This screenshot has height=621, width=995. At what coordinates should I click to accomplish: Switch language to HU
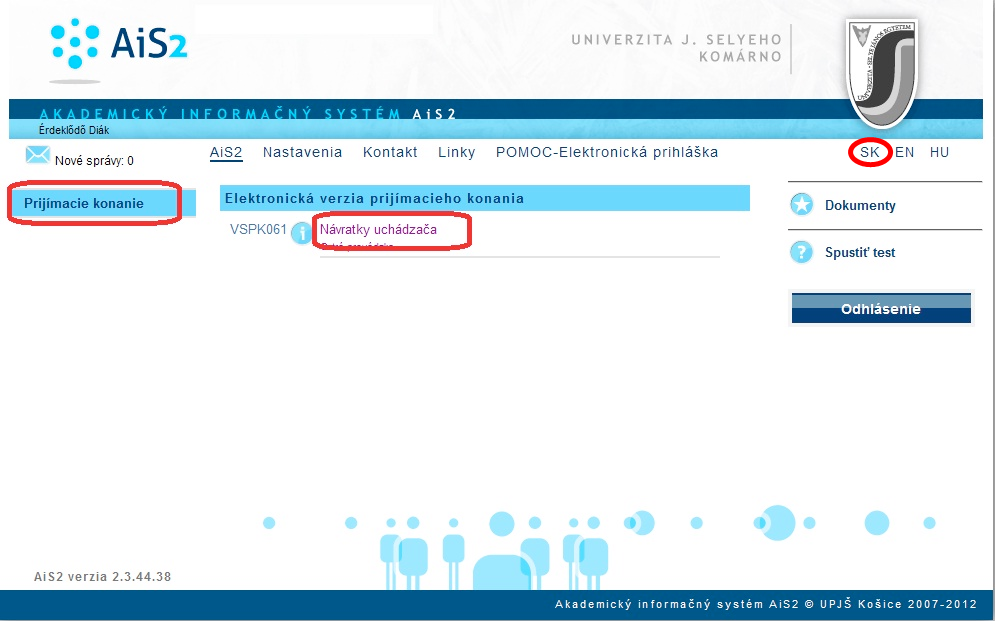[x=939, y=153]
